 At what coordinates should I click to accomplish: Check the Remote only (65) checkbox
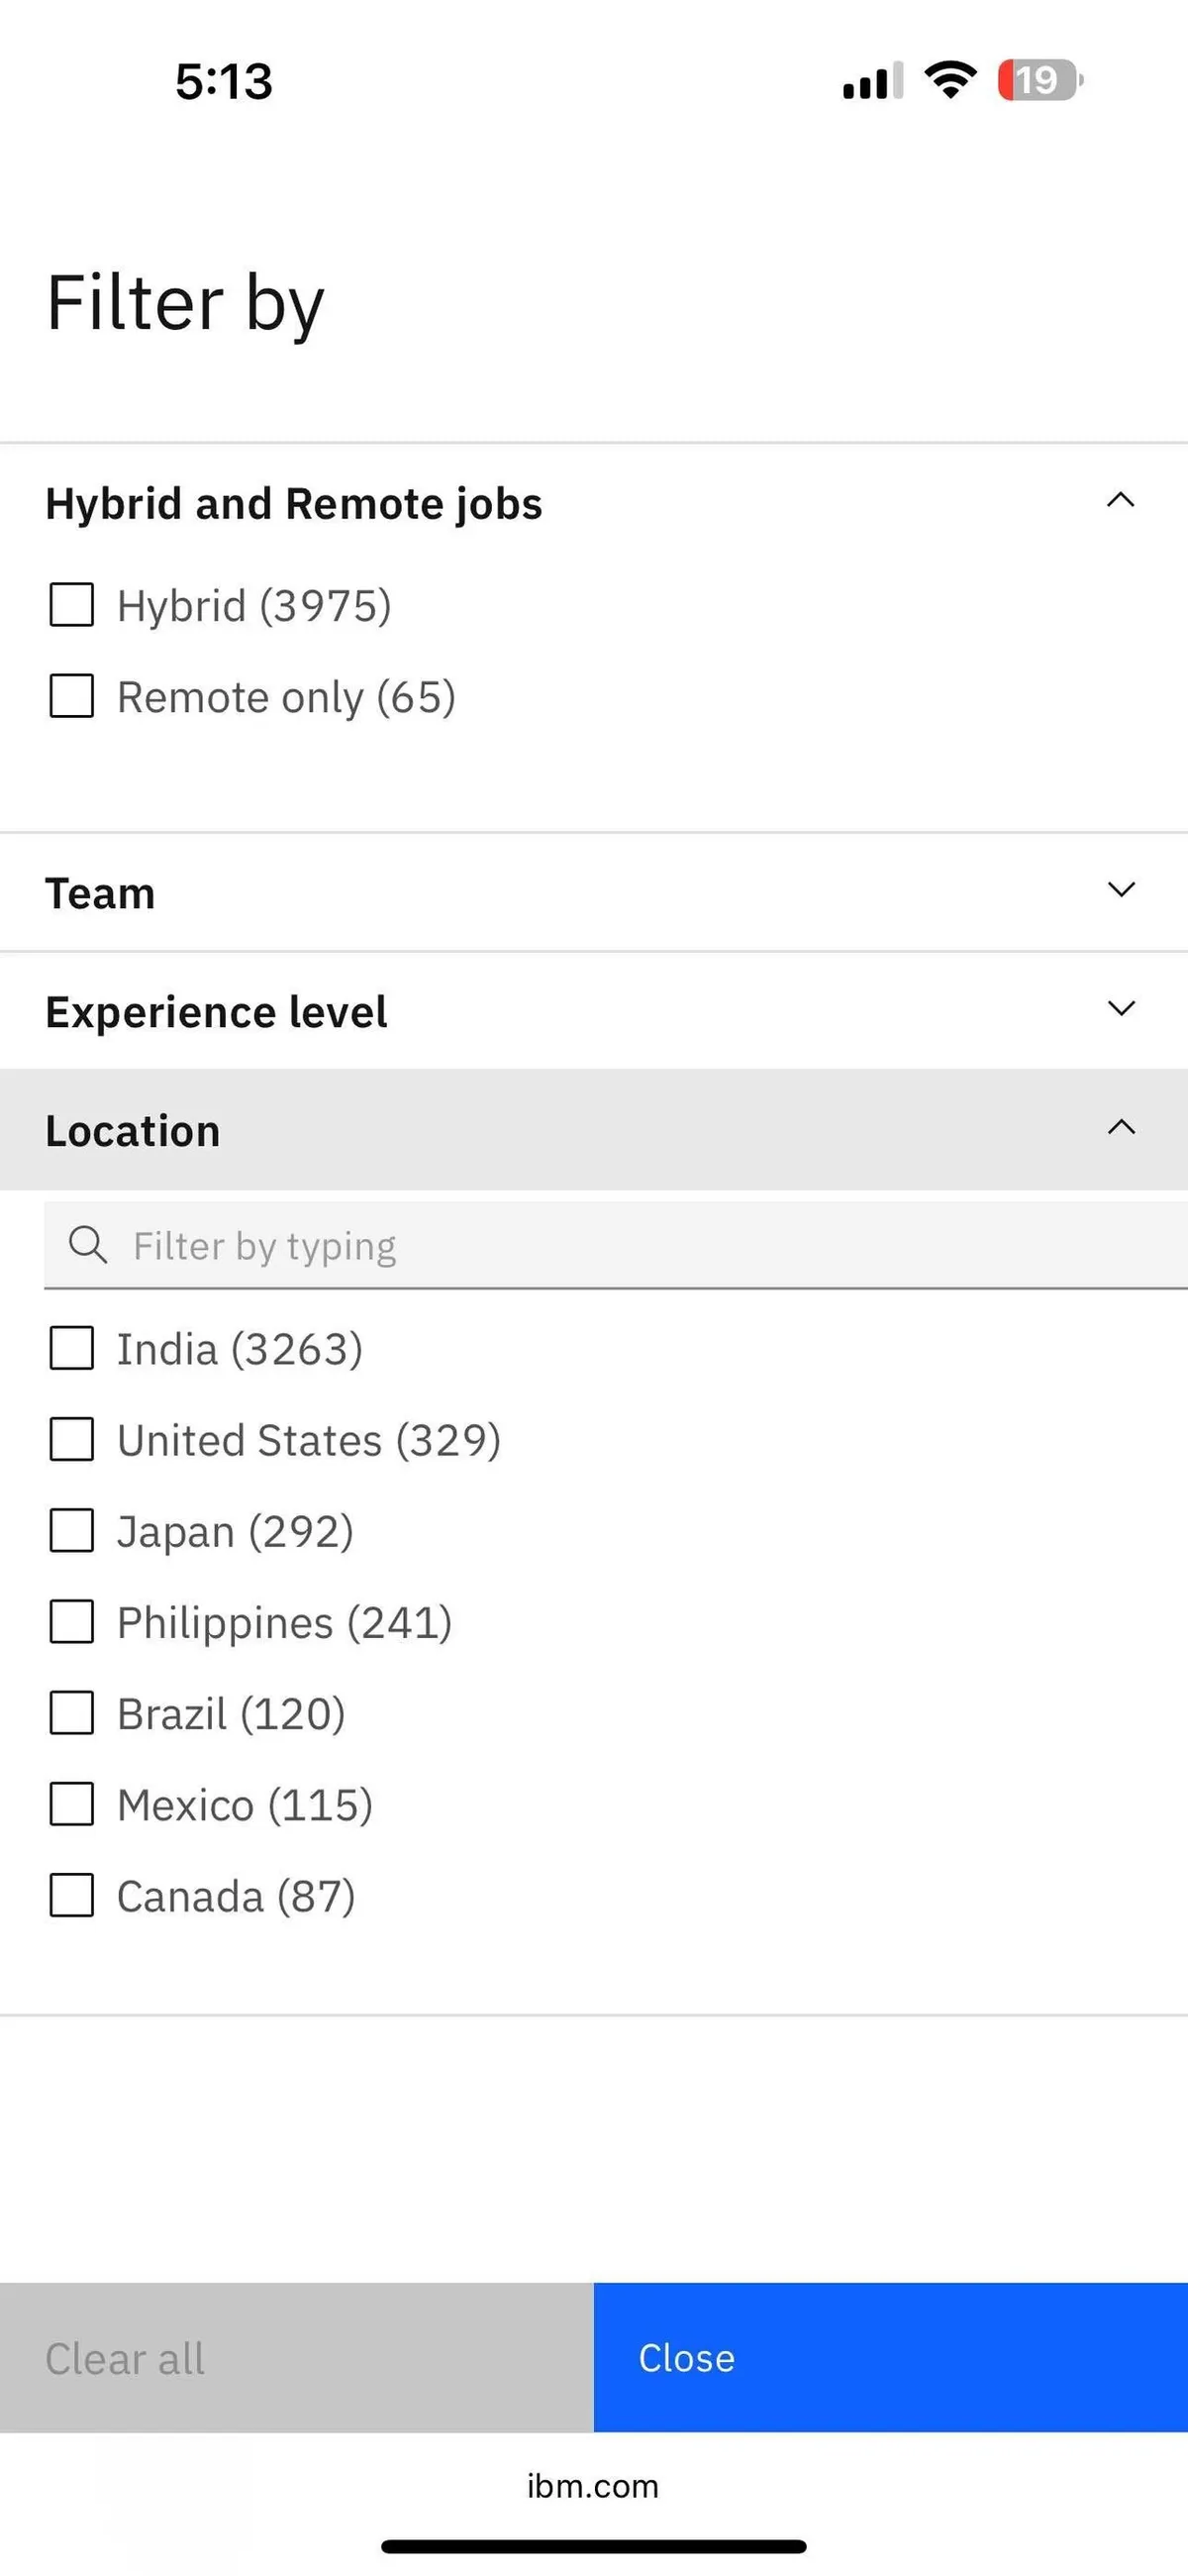click(x=72, y=696)
